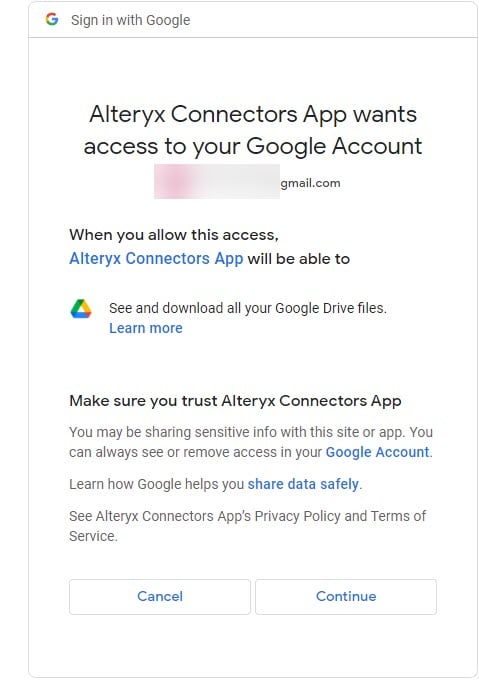Click the word Service in Terms of Service
The image size is (479, 681).
pyautogui.click(x=92, y=536)
